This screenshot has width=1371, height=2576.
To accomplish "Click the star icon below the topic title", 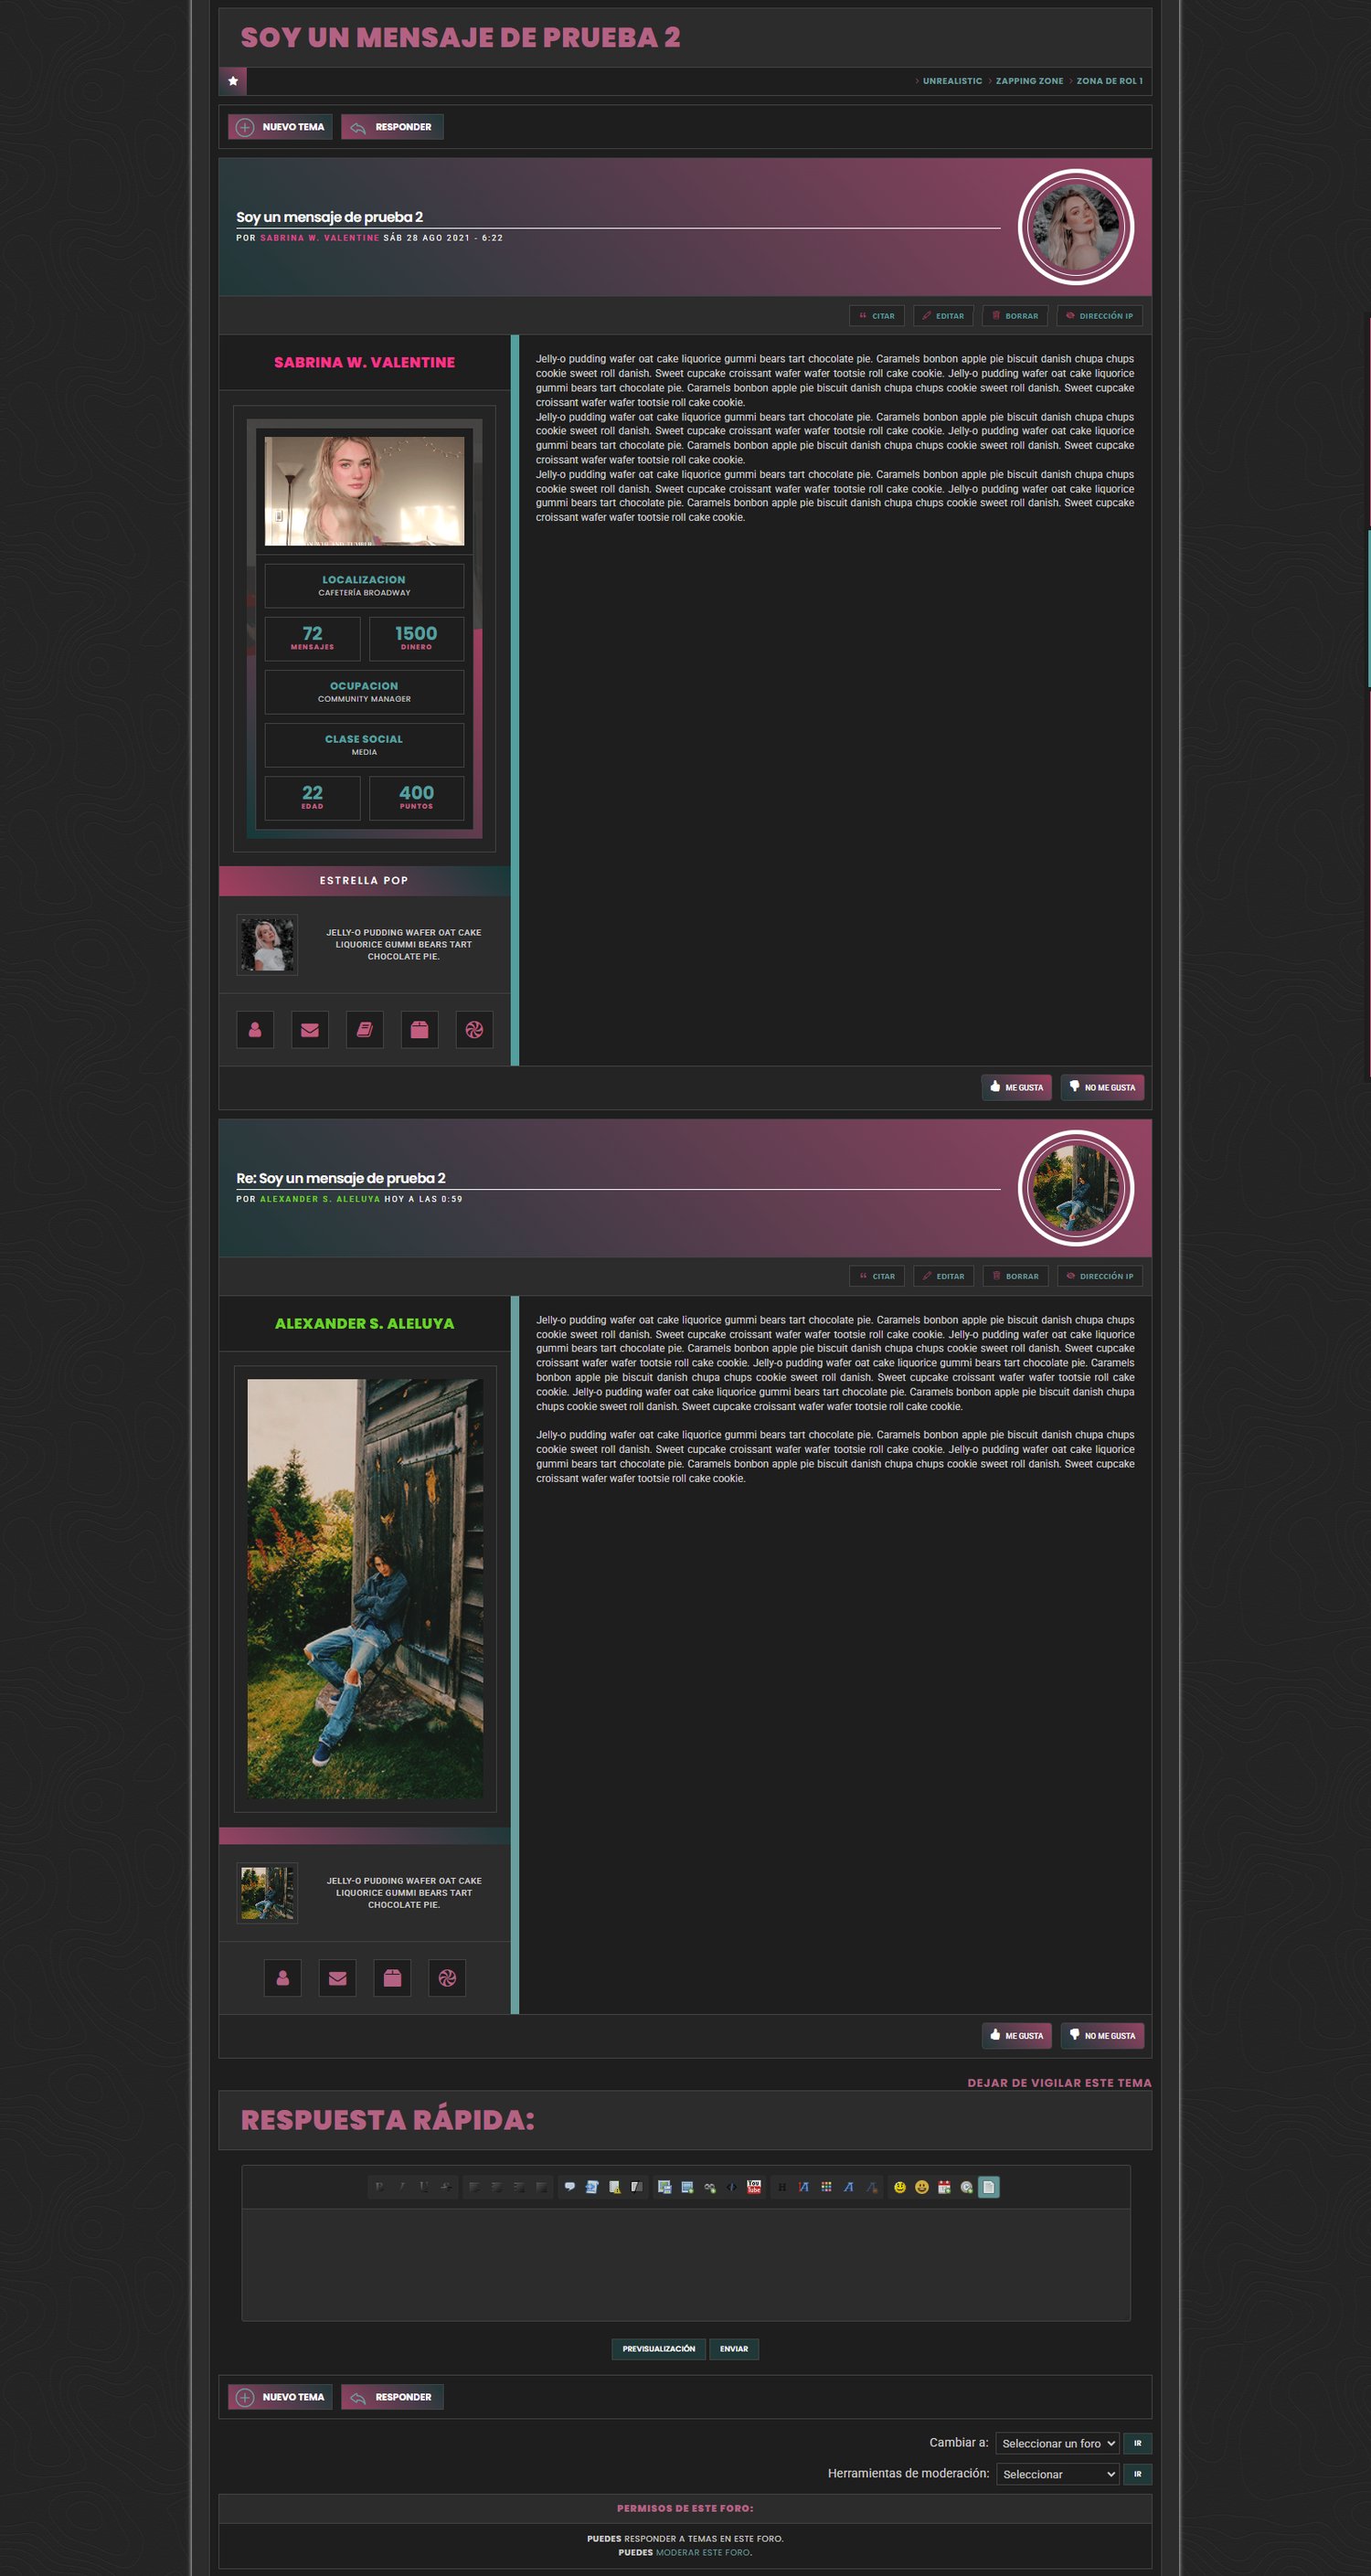I will coord(233,81).
